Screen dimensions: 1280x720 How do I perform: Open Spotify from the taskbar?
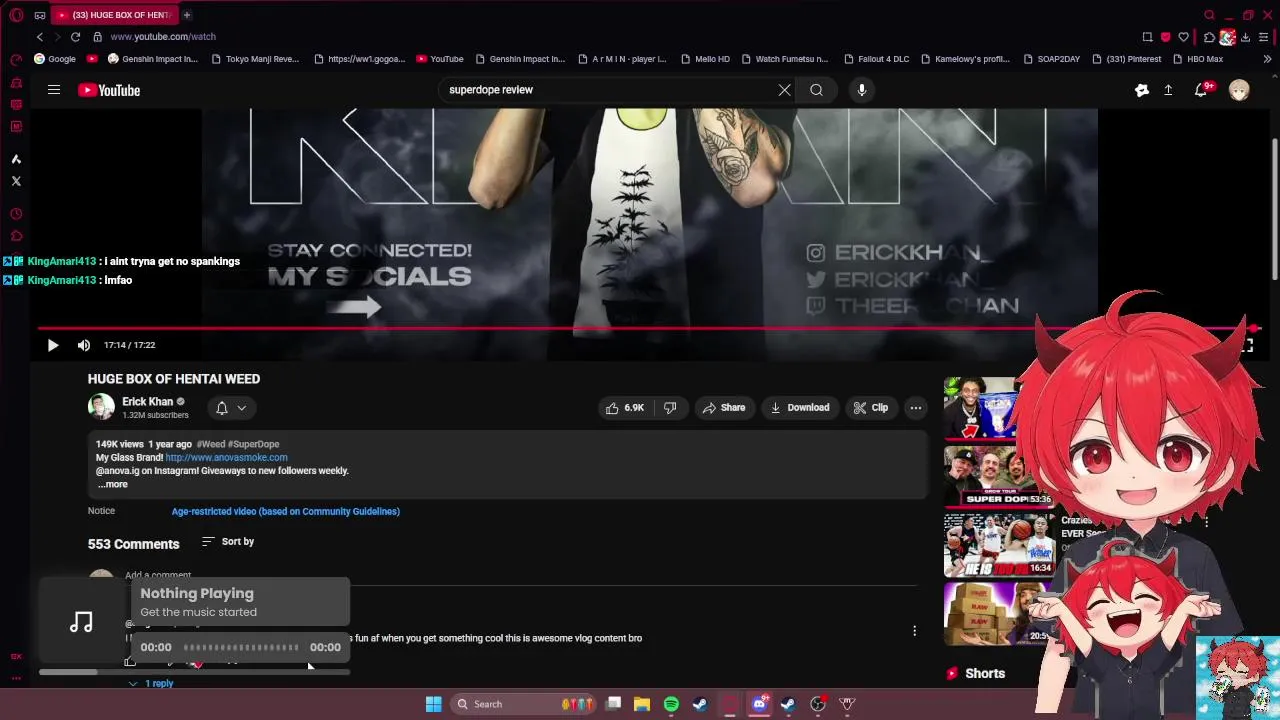[x=671, y=704]
